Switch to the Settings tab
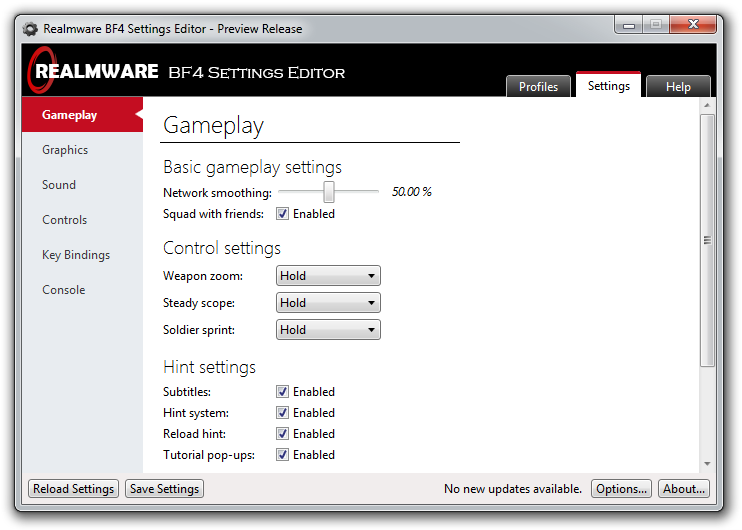 [609, 85]
